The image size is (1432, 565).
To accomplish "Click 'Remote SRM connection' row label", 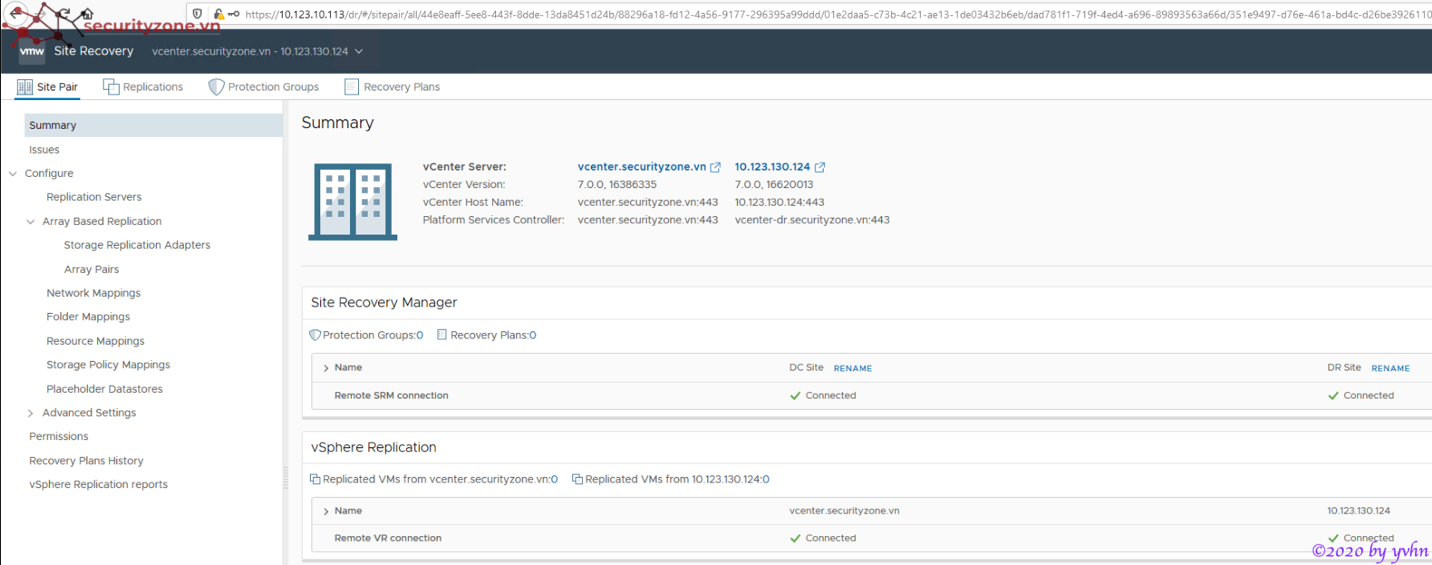I will [x=391, y=396].
